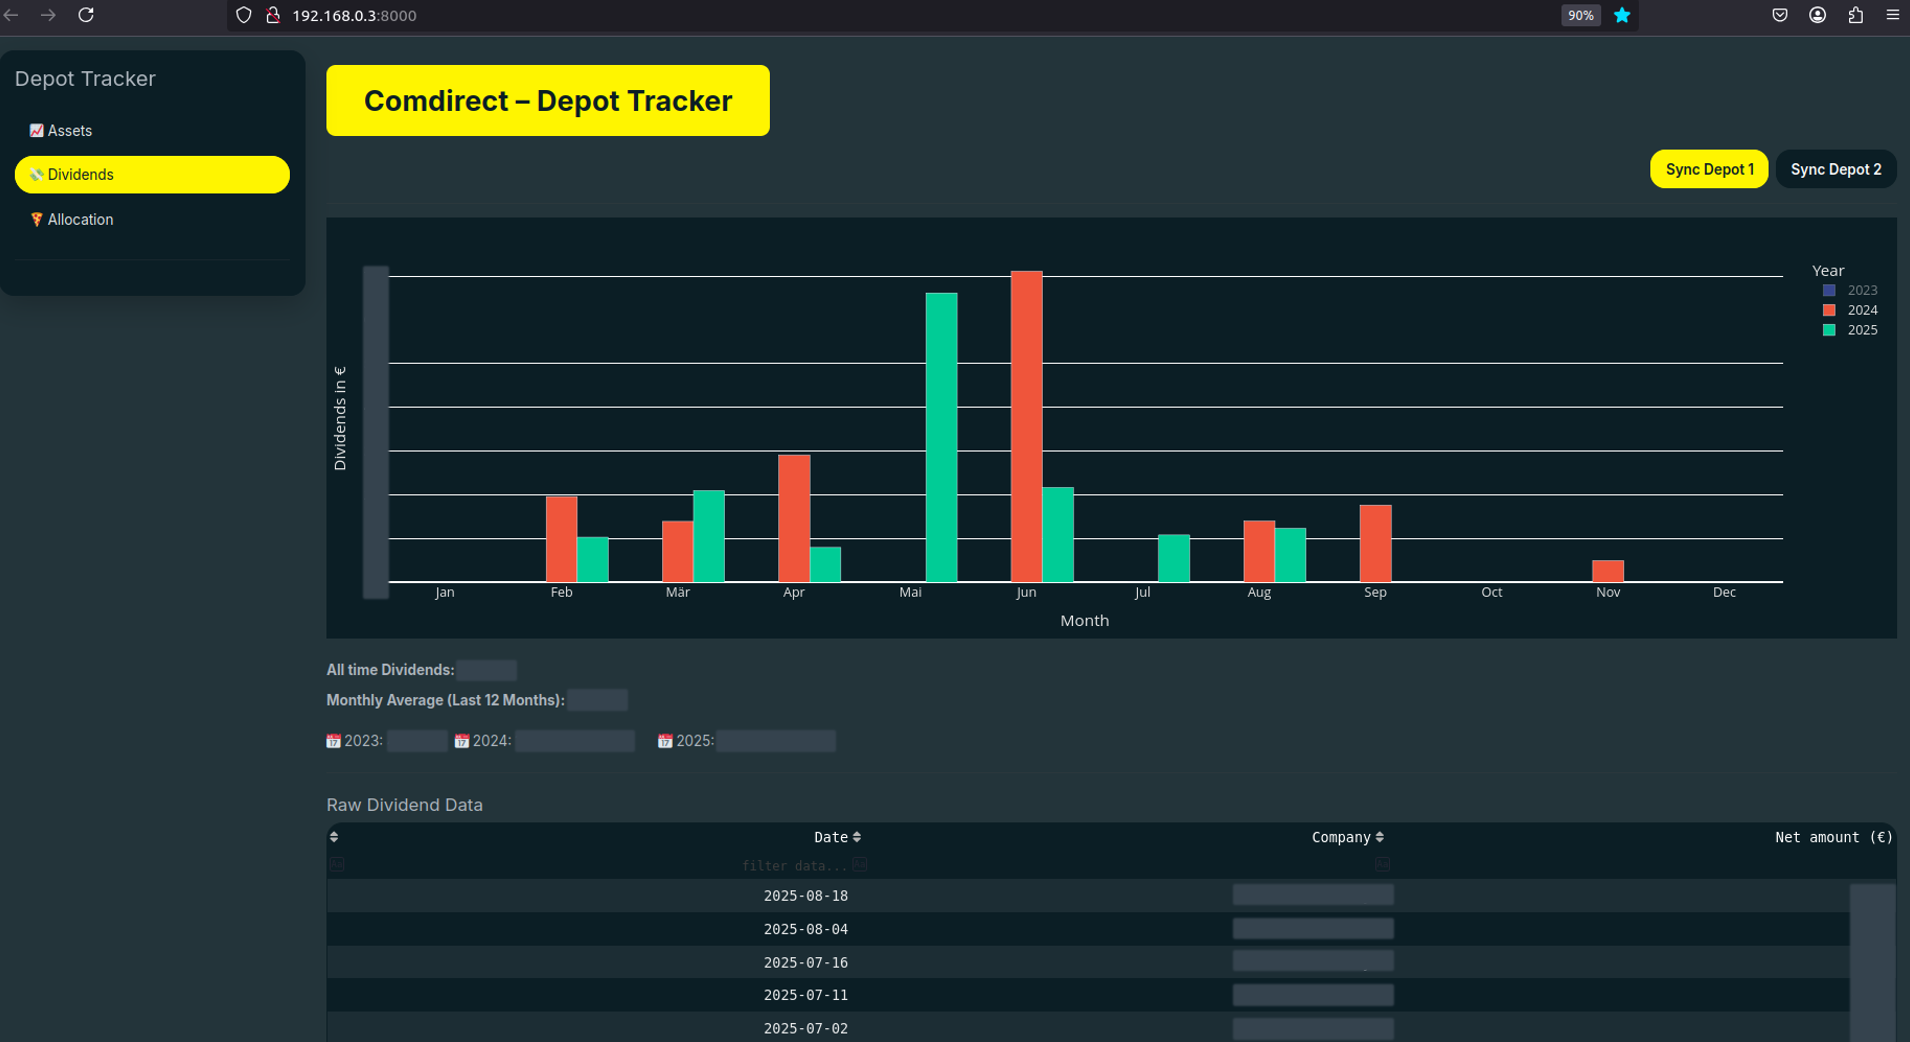This screenshot has height=1042, width=1910.
Task: Toggle 2023 series in chart legend
Action: point(1850,290)
